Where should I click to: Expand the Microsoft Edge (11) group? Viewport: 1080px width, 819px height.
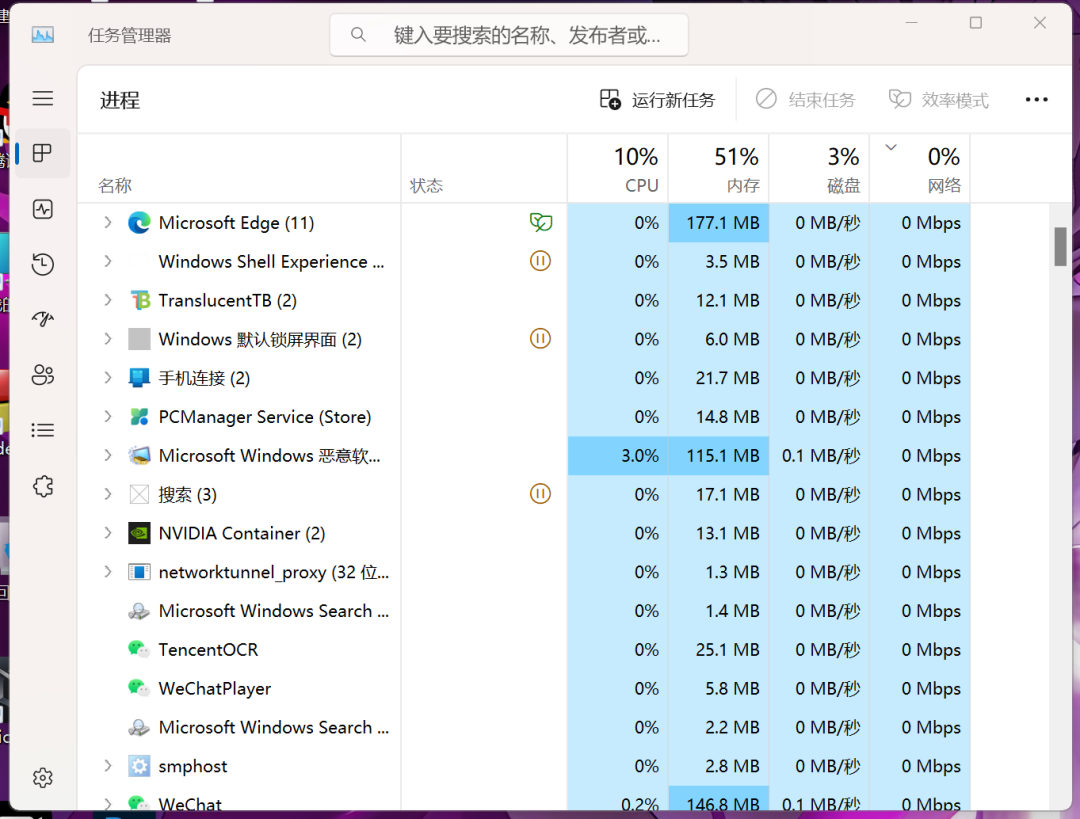pyautogui.click(x=107, y=222)
